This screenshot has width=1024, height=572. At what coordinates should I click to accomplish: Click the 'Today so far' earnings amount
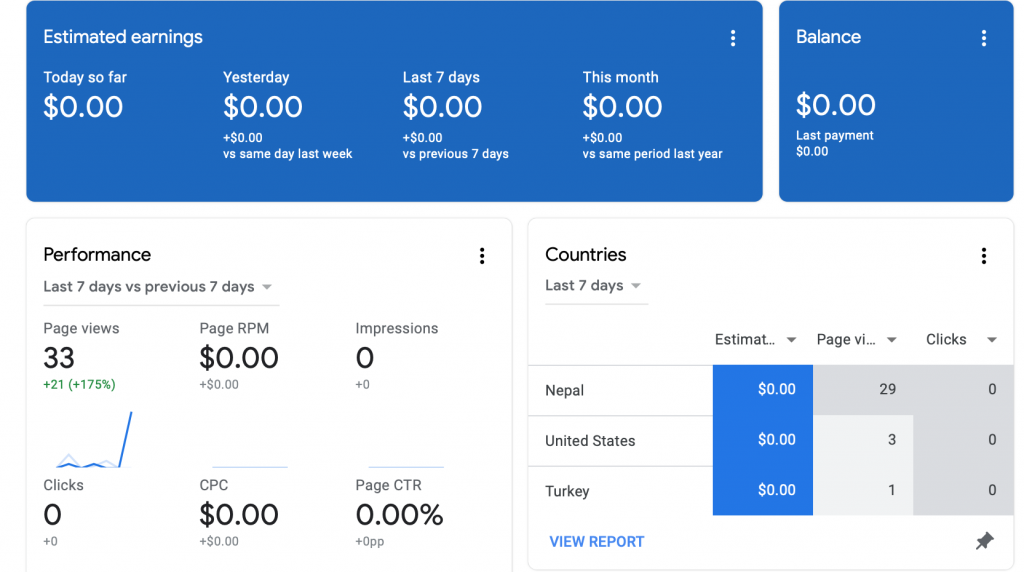point(83,106)
